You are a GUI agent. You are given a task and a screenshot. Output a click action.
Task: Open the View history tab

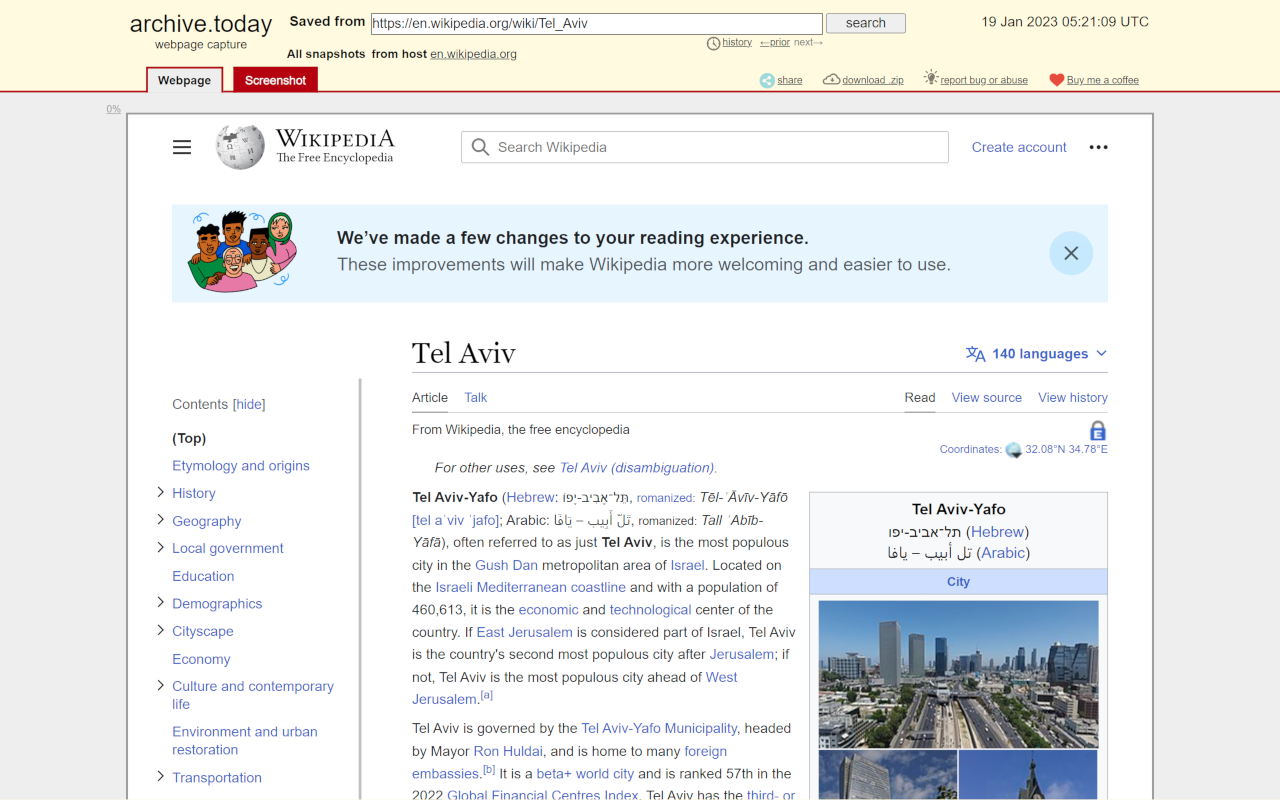point(1073,397)
